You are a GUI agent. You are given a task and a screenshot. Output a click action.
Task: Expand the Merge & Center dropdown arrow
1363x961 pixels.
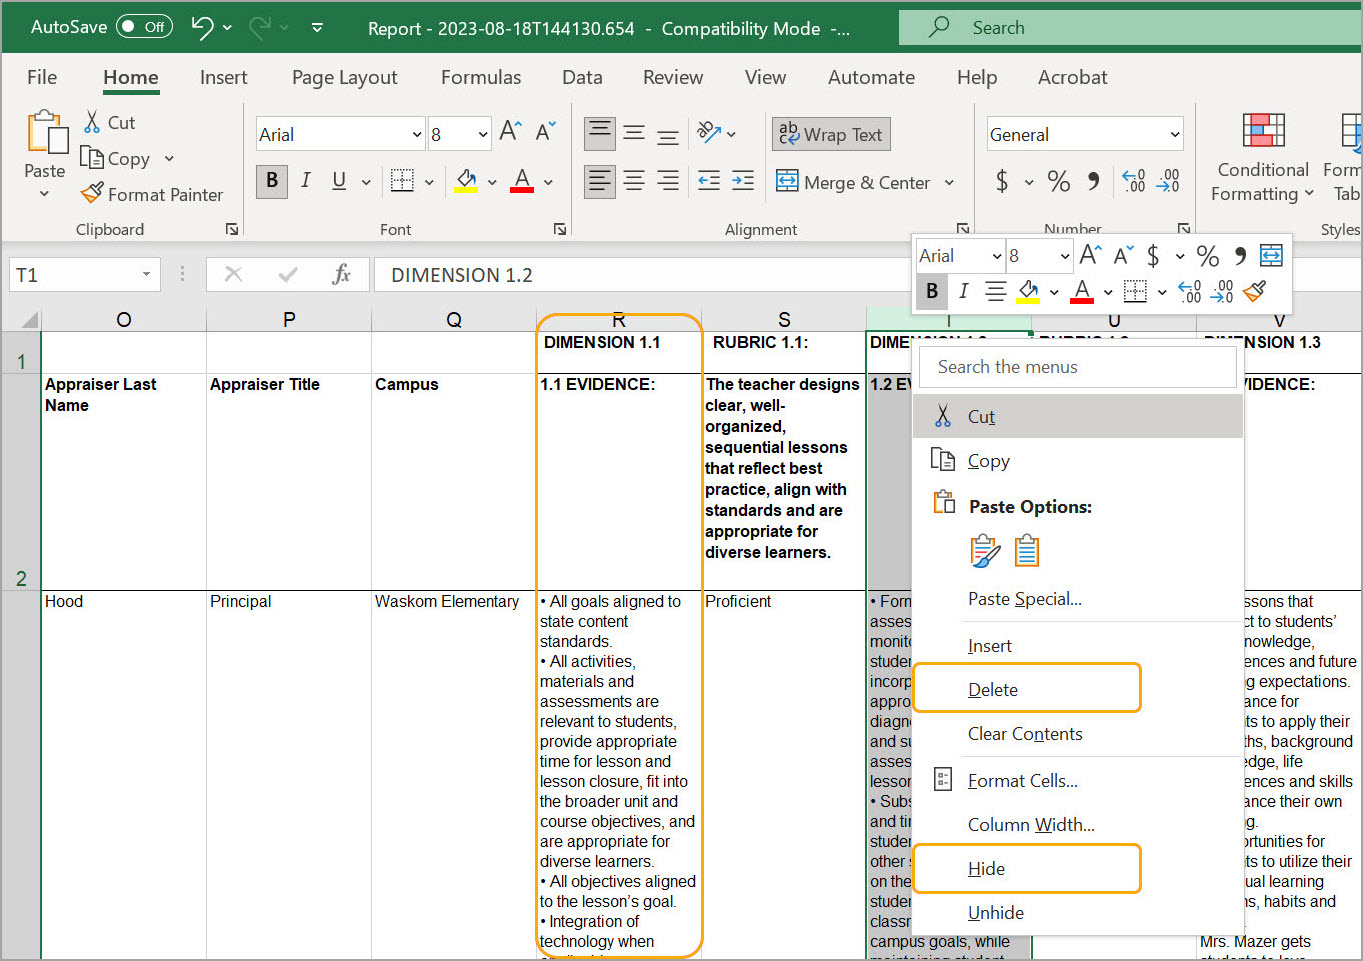tap(949, 182)
